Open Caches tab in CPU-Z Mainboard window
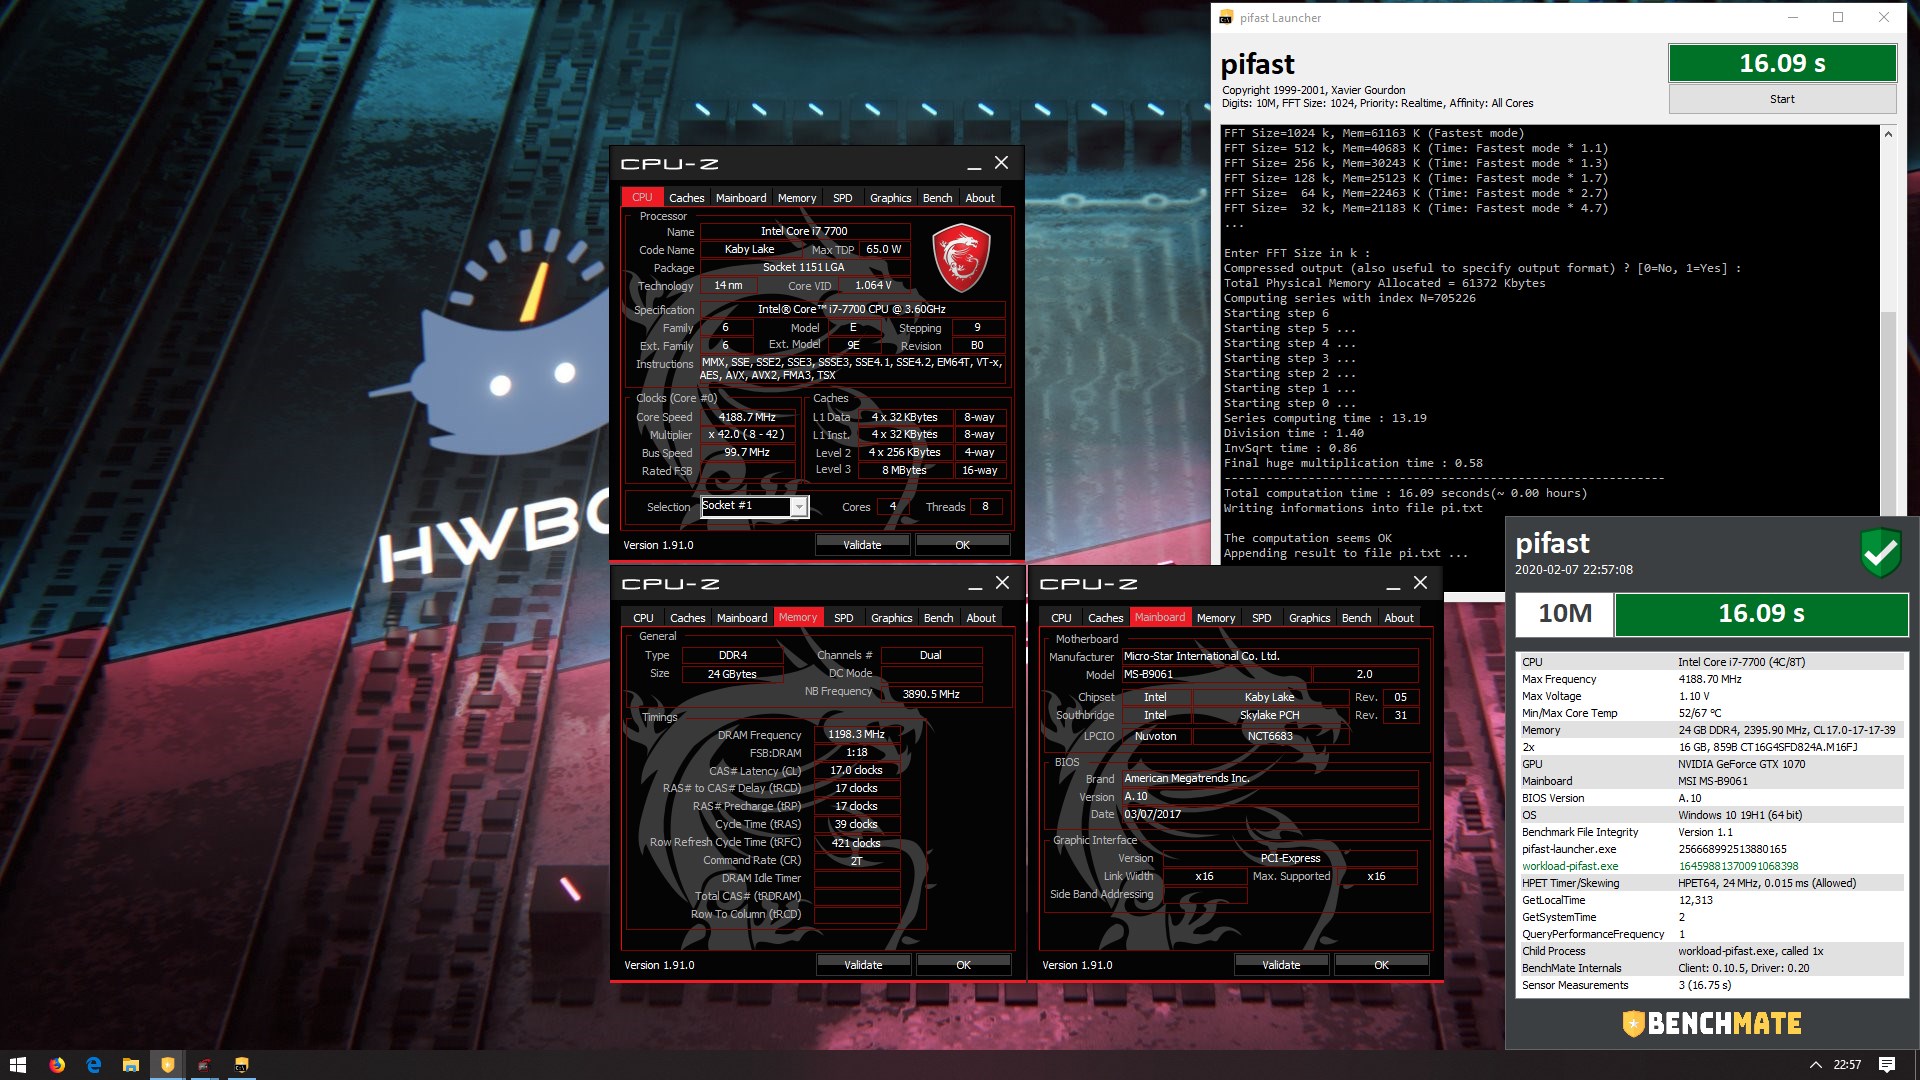Screen dimensions: 1920x1080 1105,618
